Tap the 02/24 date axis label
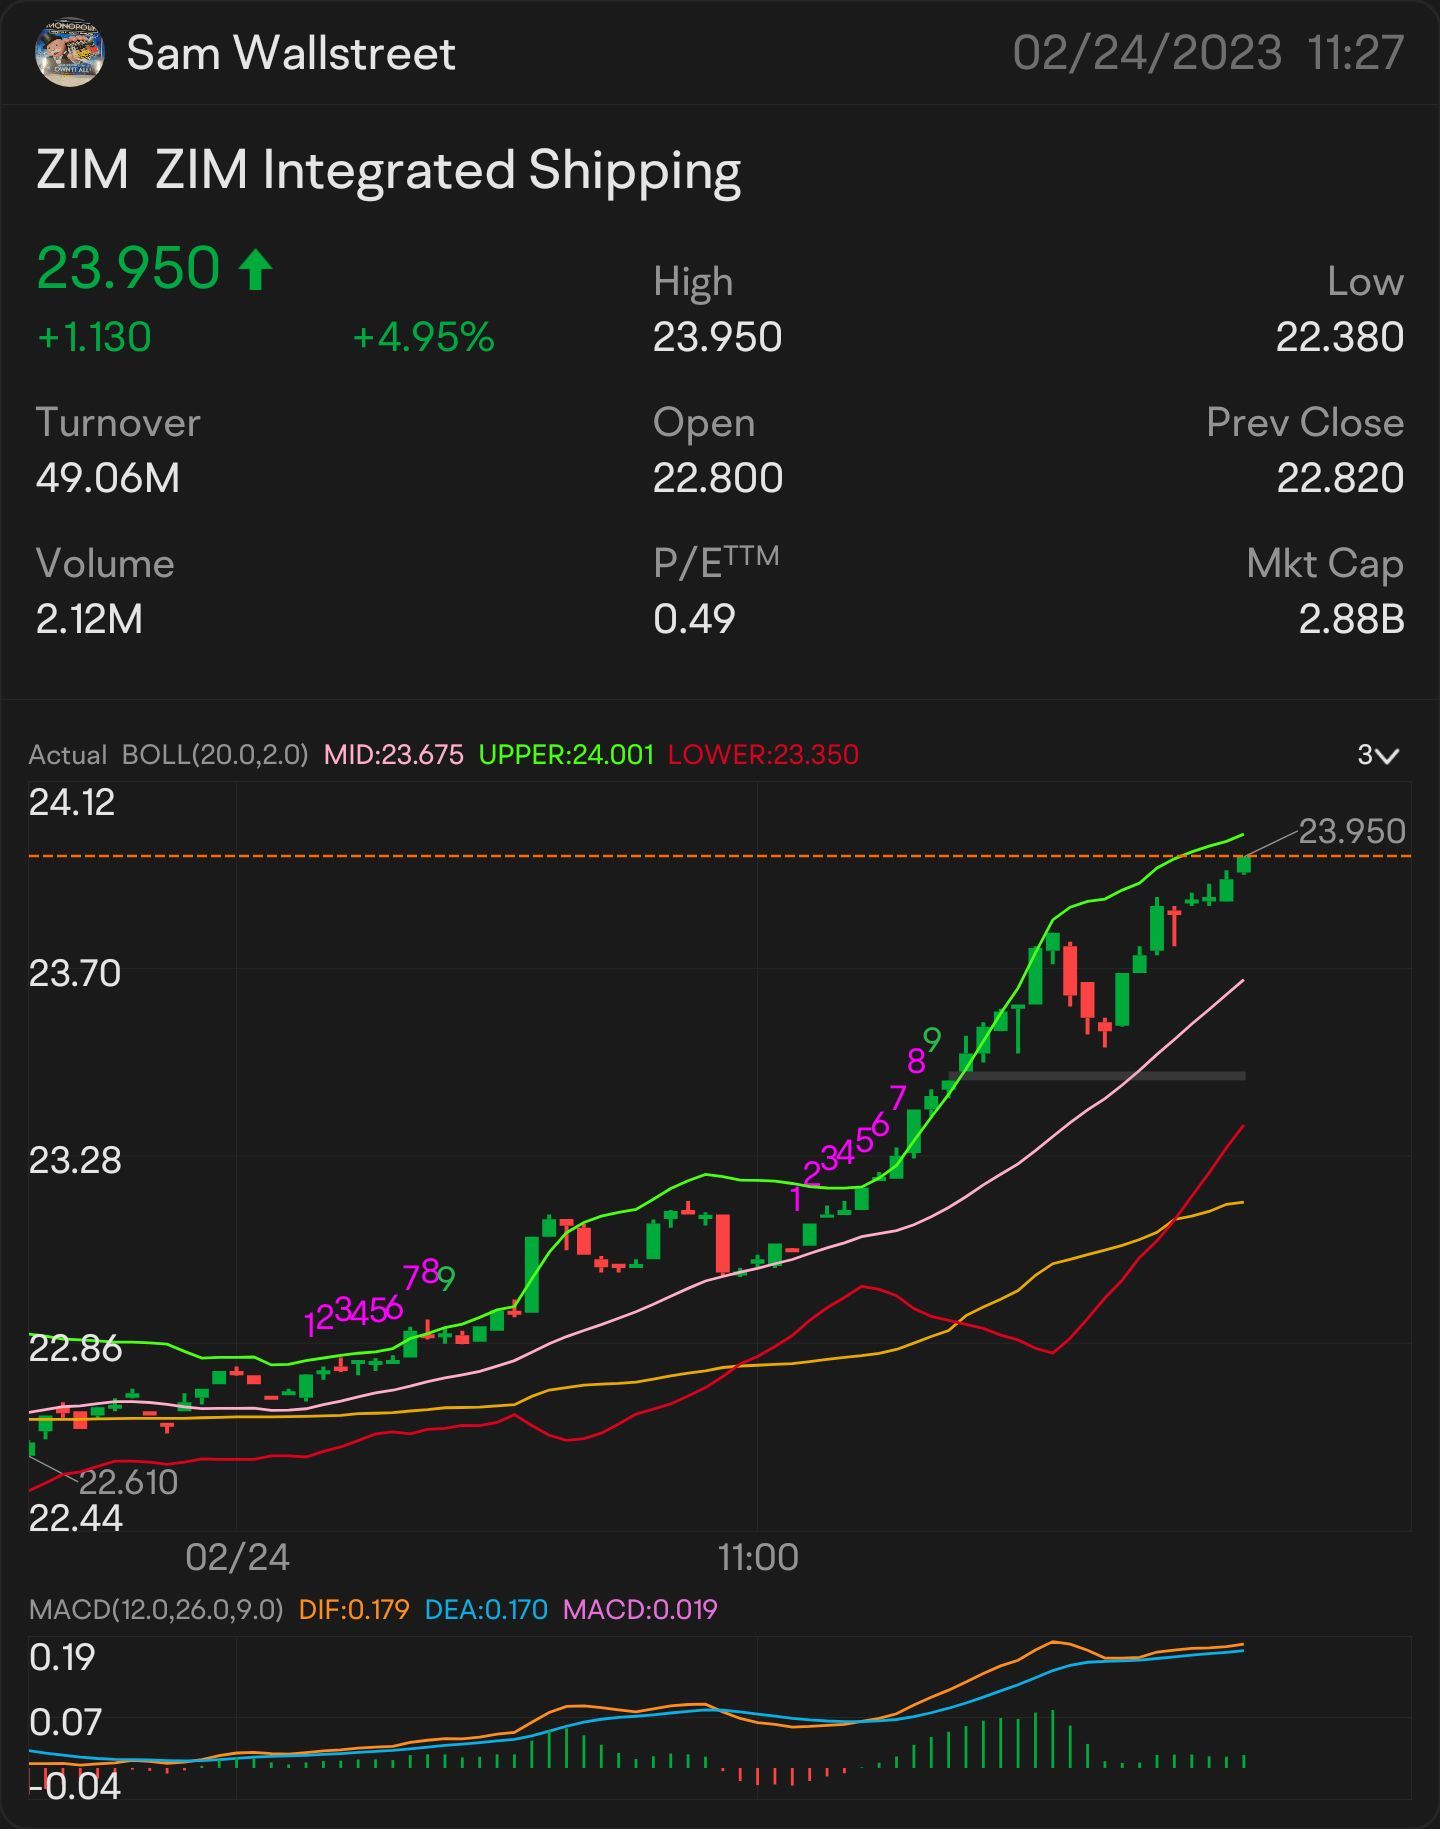1440x1829 pixels. 237,1558
